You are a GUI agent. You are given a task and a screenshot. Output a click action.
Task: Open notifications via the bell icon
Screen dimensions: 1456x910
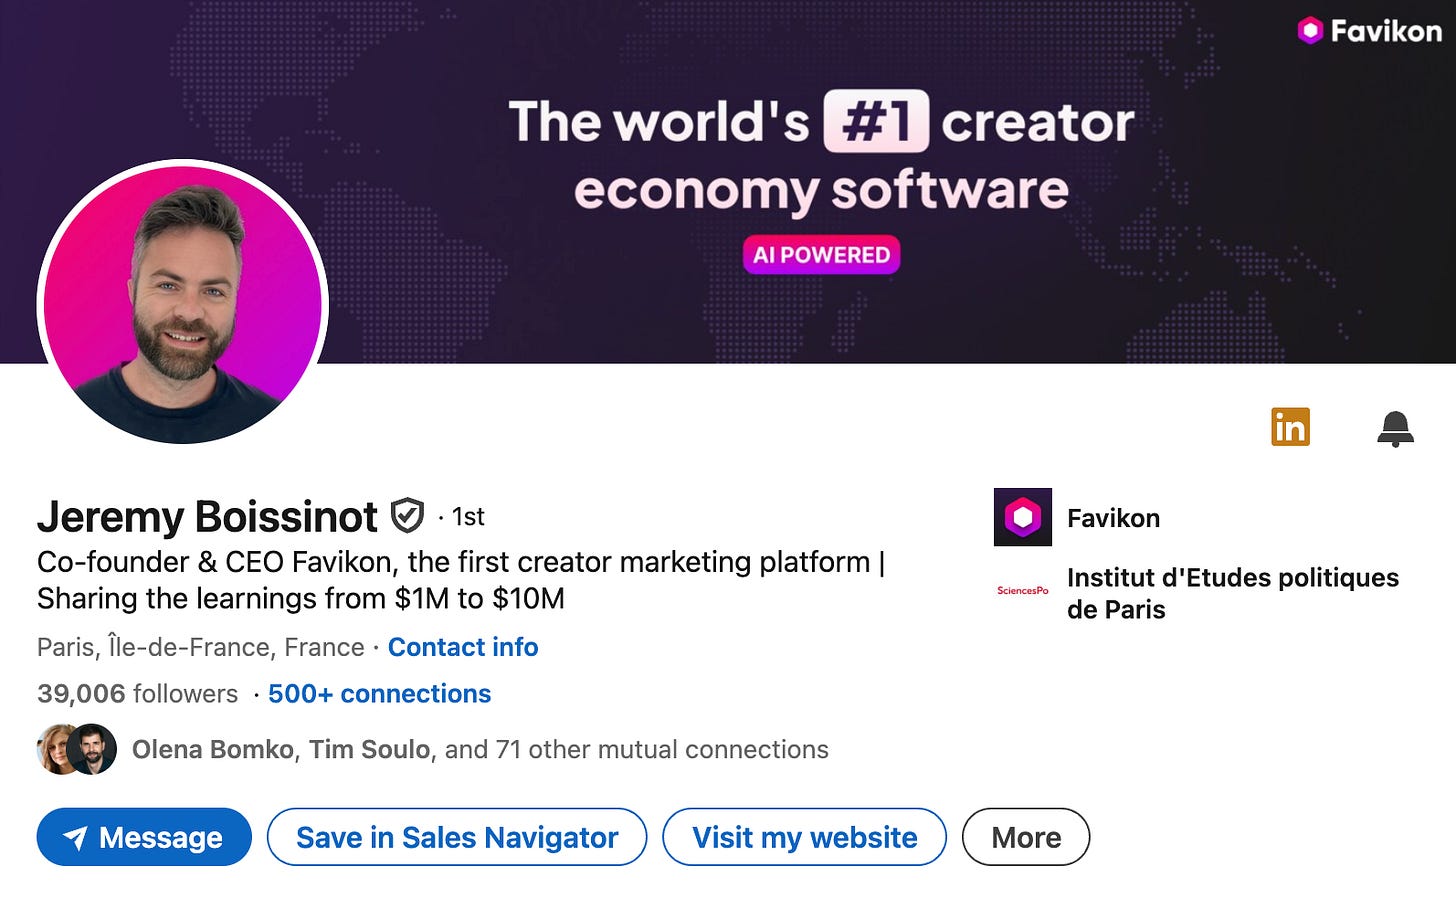pos(1396,428)
